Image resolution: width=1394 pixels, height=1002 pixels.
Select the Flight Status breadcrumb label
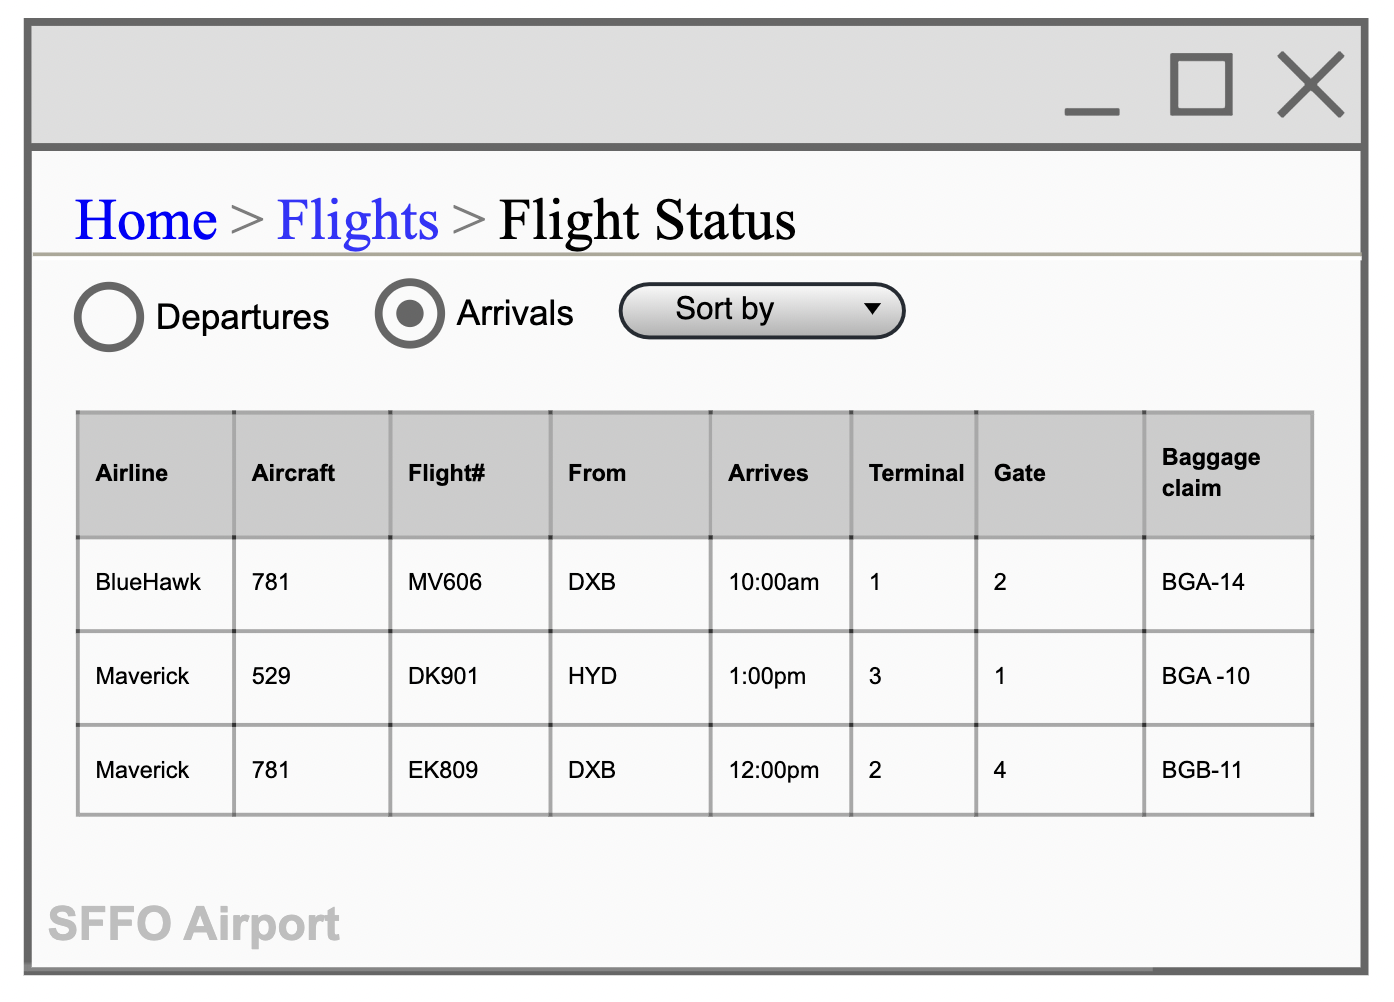[x=646, y=219]
